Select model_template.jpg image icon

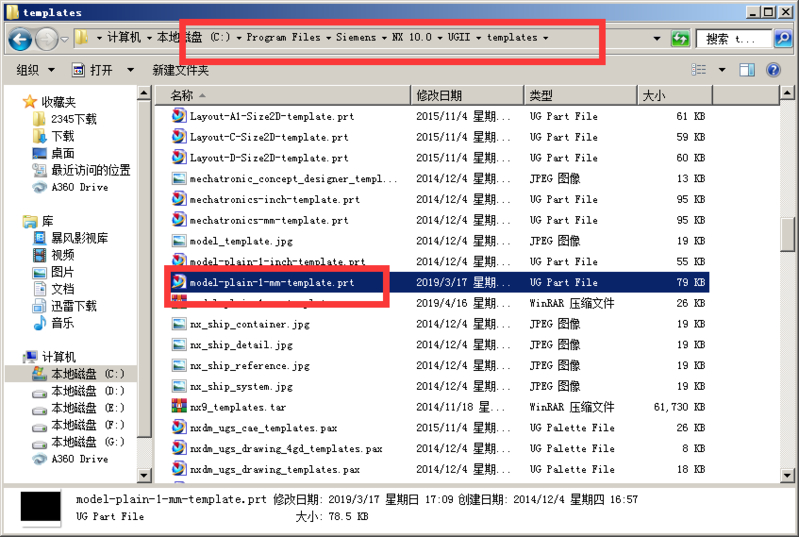click(179, 240)
